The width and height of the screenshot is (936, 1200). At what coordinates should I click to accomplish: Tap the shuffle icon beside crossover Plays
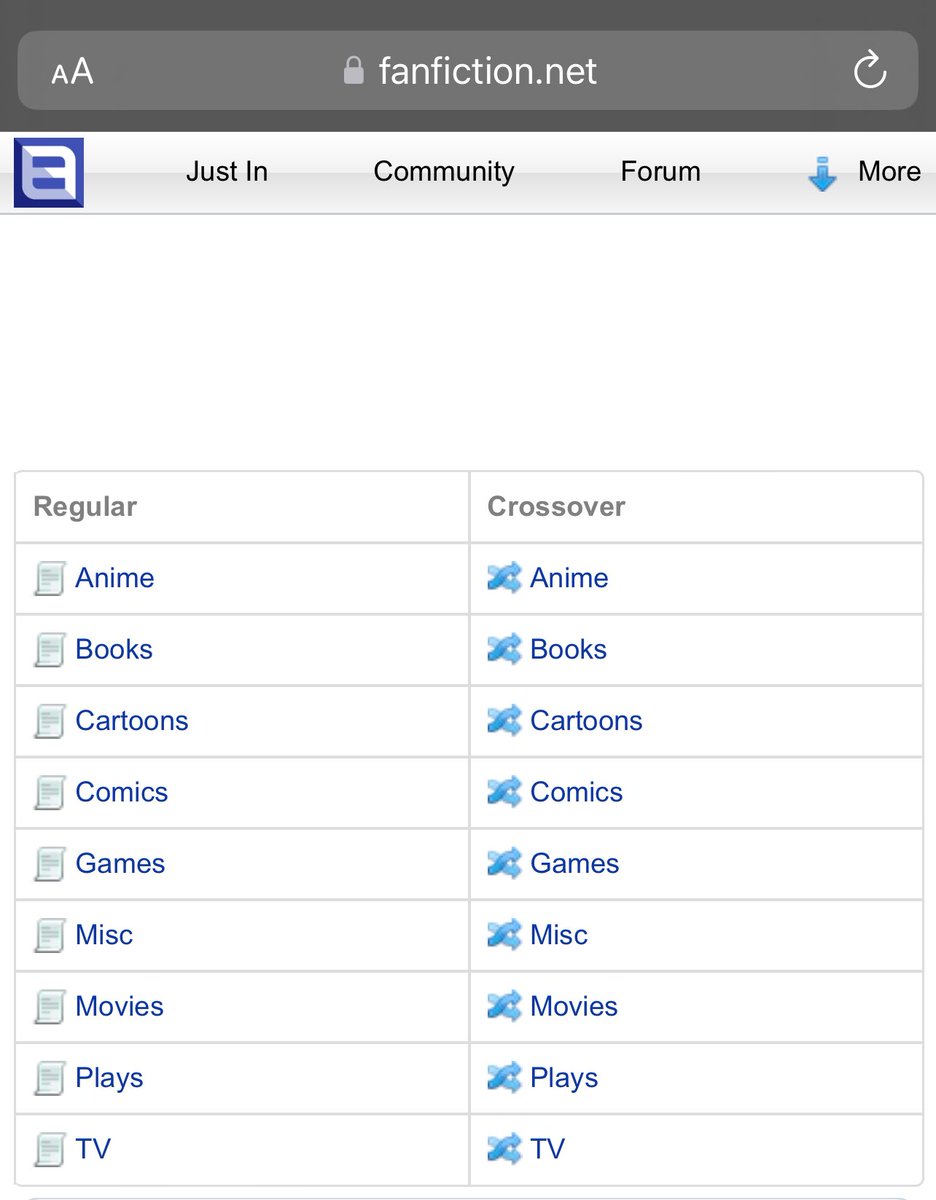pos(504,1078)
